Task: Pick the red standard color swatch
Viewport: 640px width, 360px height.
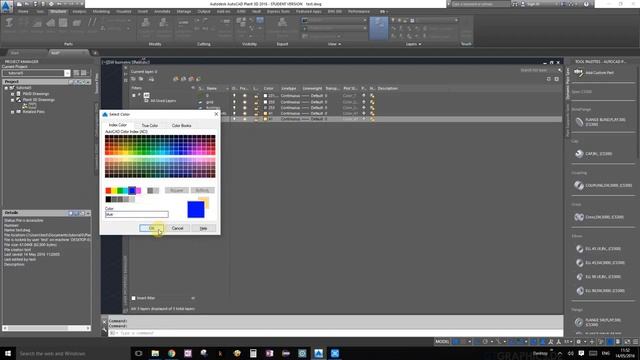Action: (x=108, y=191)
